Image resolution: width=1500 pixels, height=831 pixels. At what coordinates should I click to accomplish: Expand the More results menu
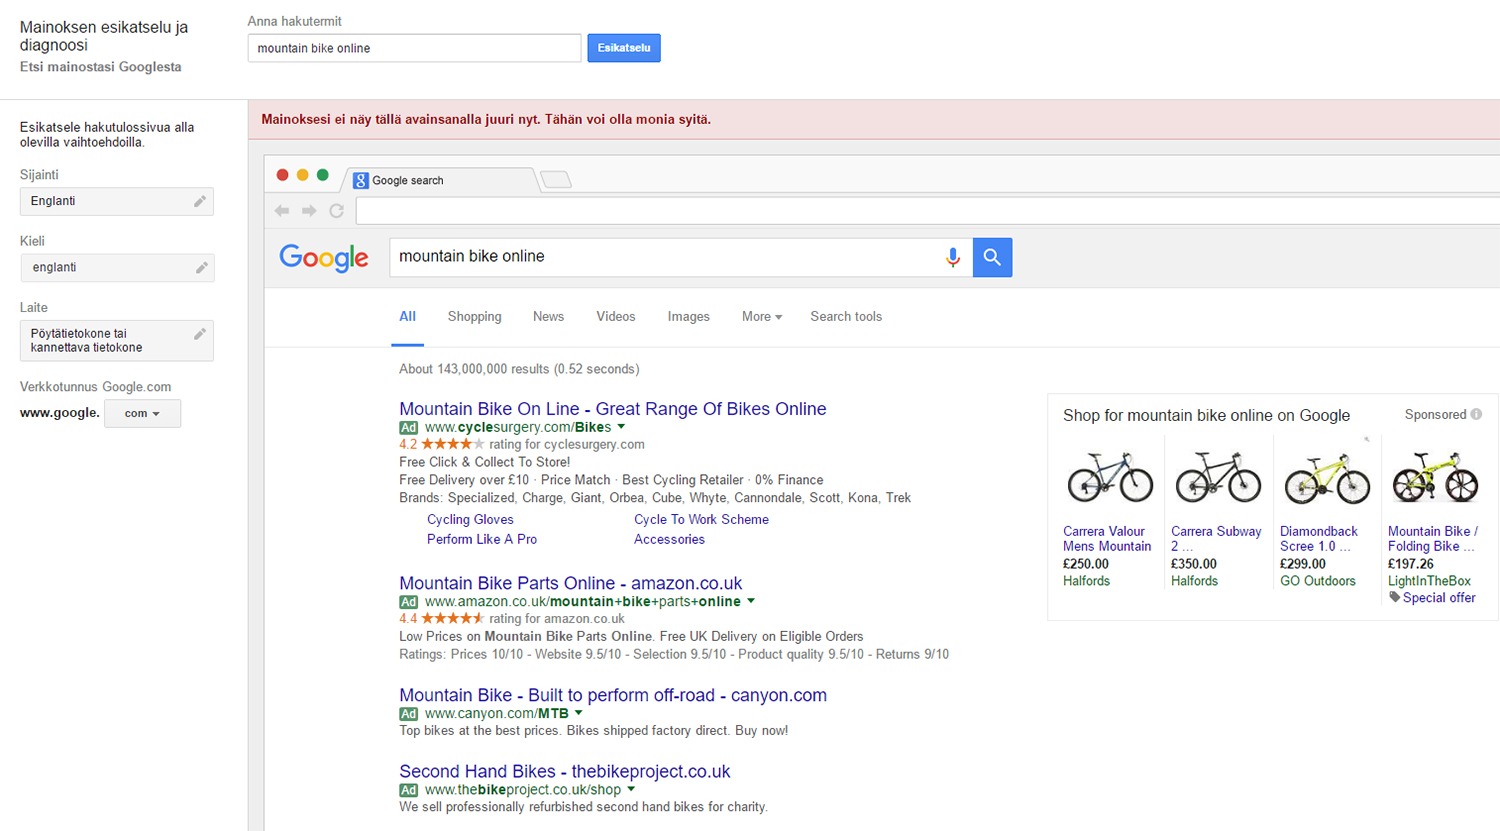(762, 316)
